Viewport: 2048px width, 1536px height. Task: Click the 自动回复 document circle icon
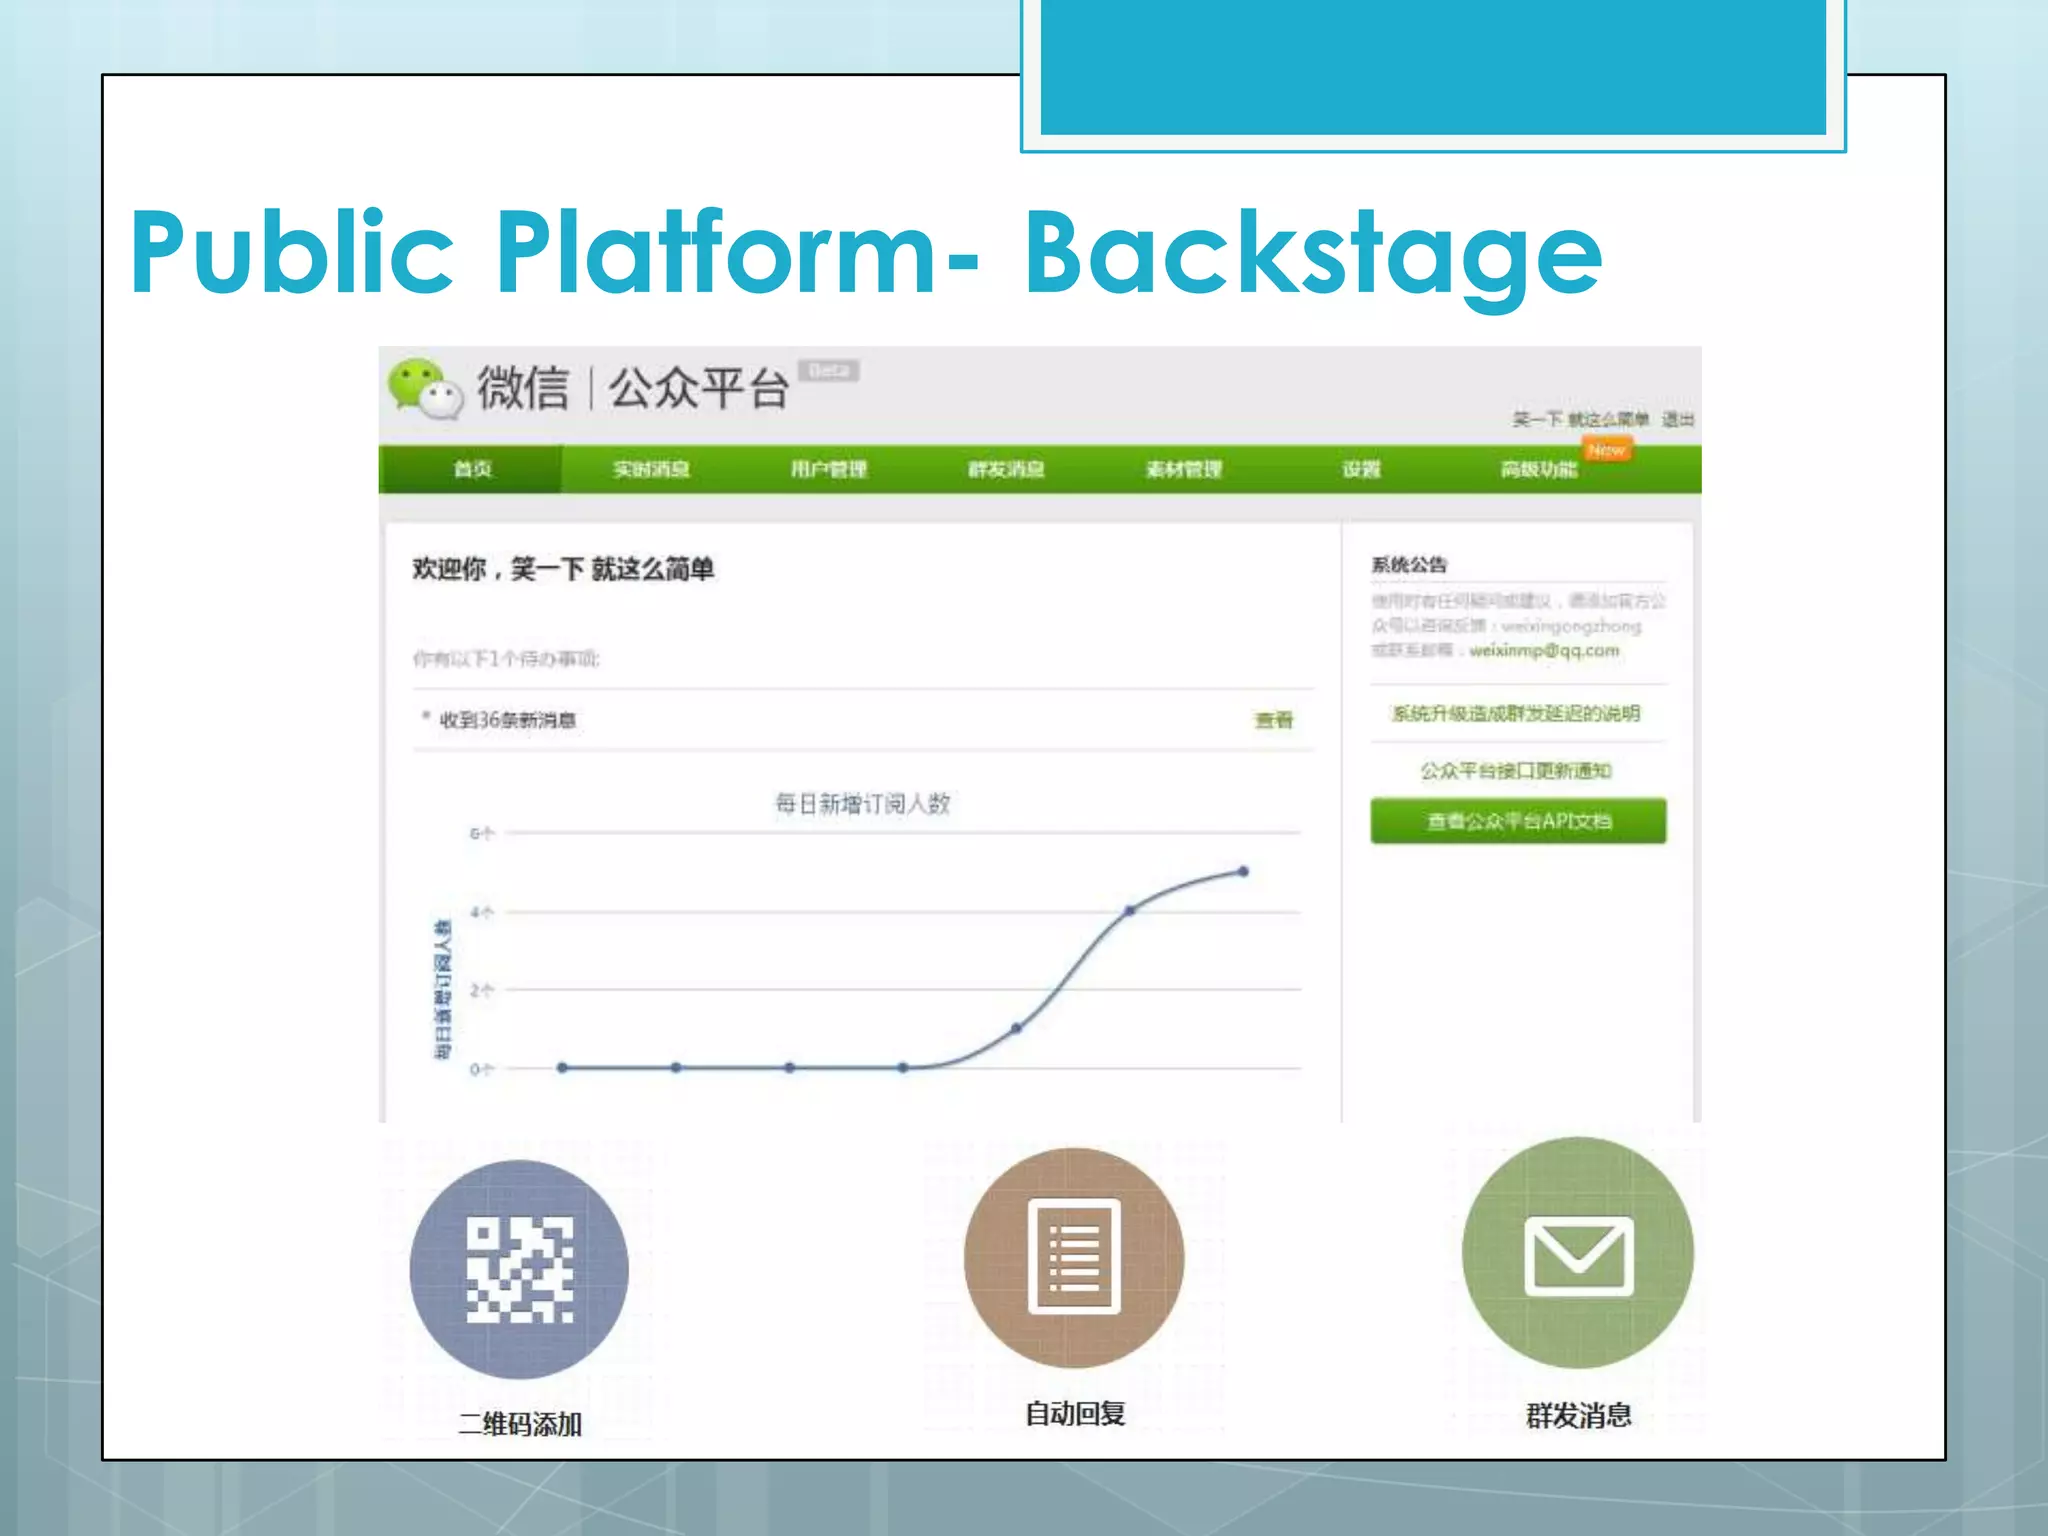[1074, 1258]
